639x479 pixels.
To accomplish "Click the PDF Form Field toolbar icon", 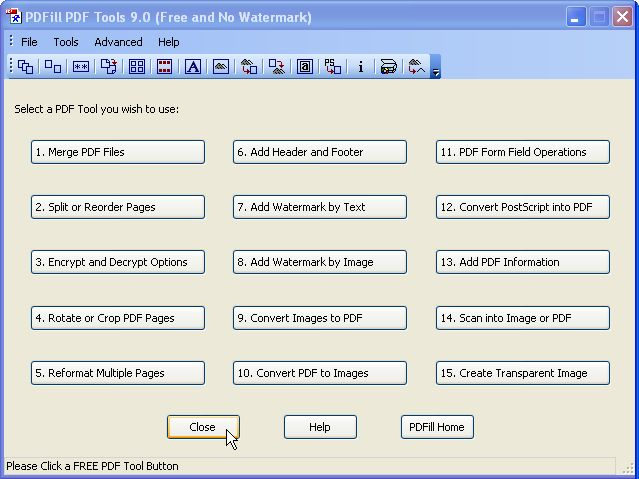I will click(305, 66).
